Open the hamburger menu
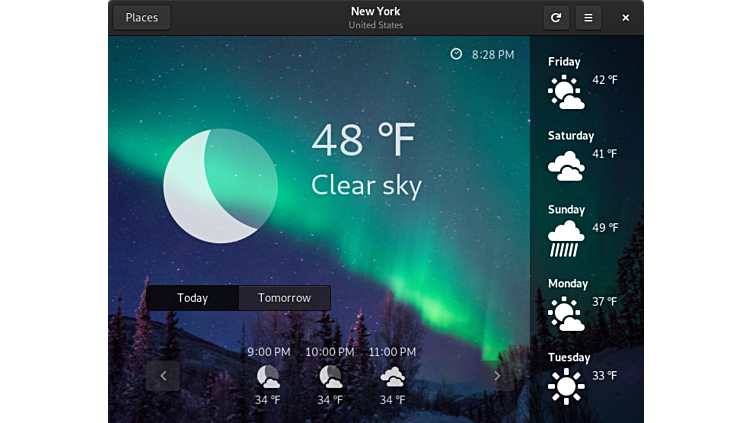Viewport: 752px width, 423px height. click(588, 18)
